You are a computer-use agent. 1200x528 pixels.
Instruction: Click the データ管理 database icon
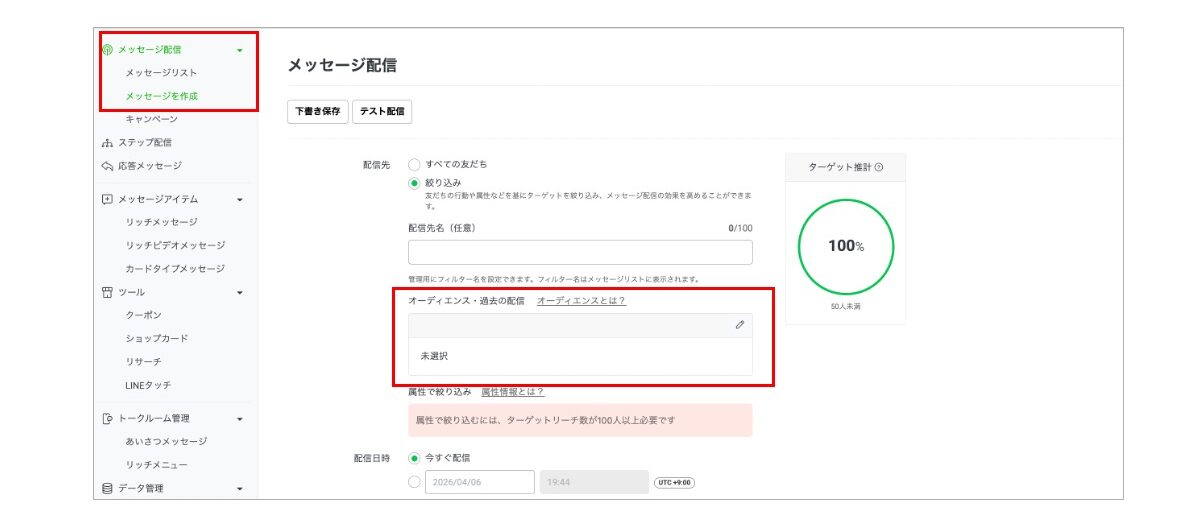108,489
